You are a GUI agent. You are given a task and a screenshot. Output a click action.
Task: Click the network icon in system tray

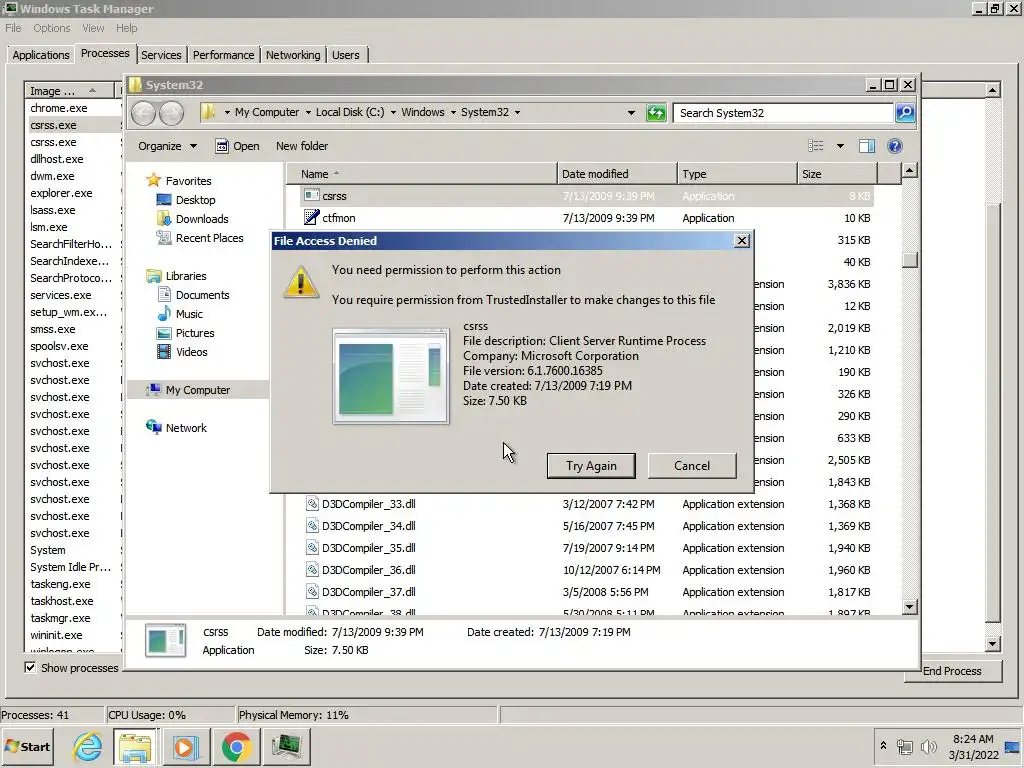coord(904,746)
